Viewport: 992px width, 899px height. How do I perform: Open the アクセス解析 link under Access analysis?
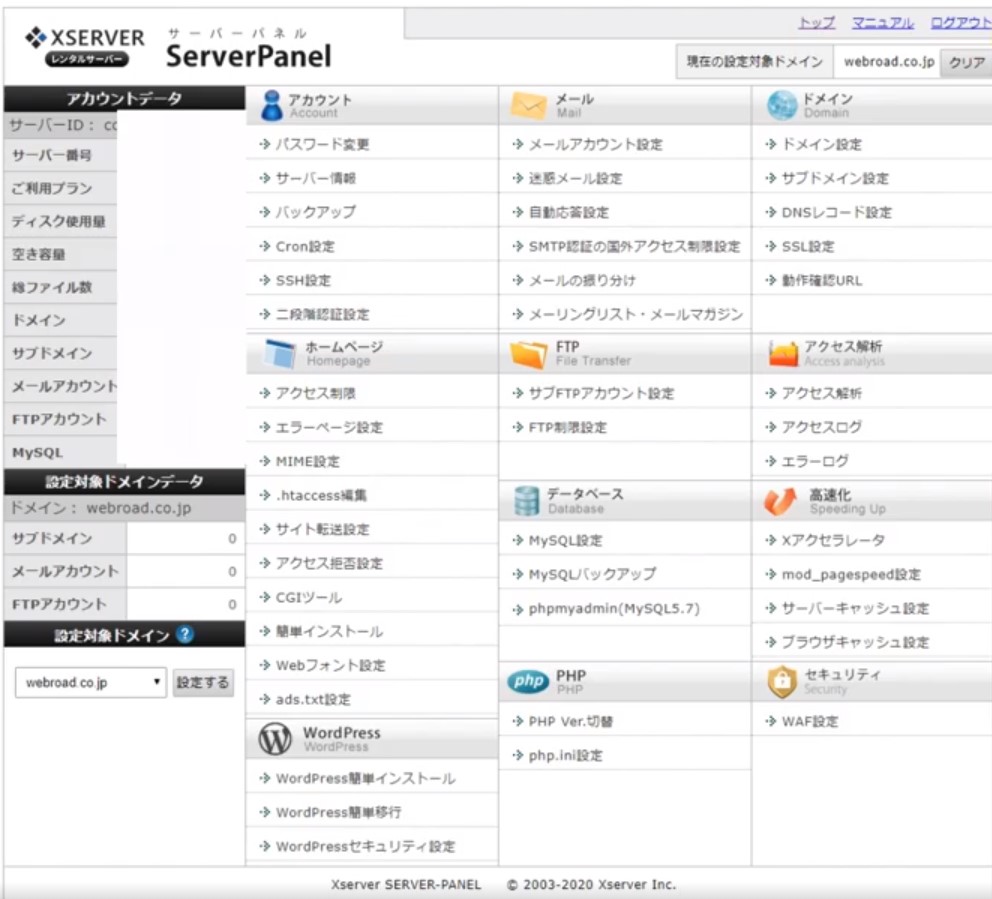[x=821, y=393]
